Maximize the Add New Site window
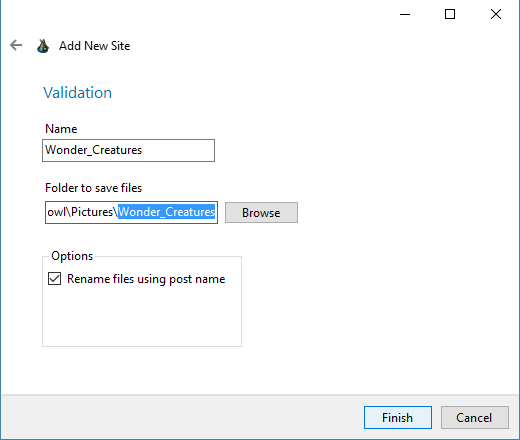 point(450,14)
